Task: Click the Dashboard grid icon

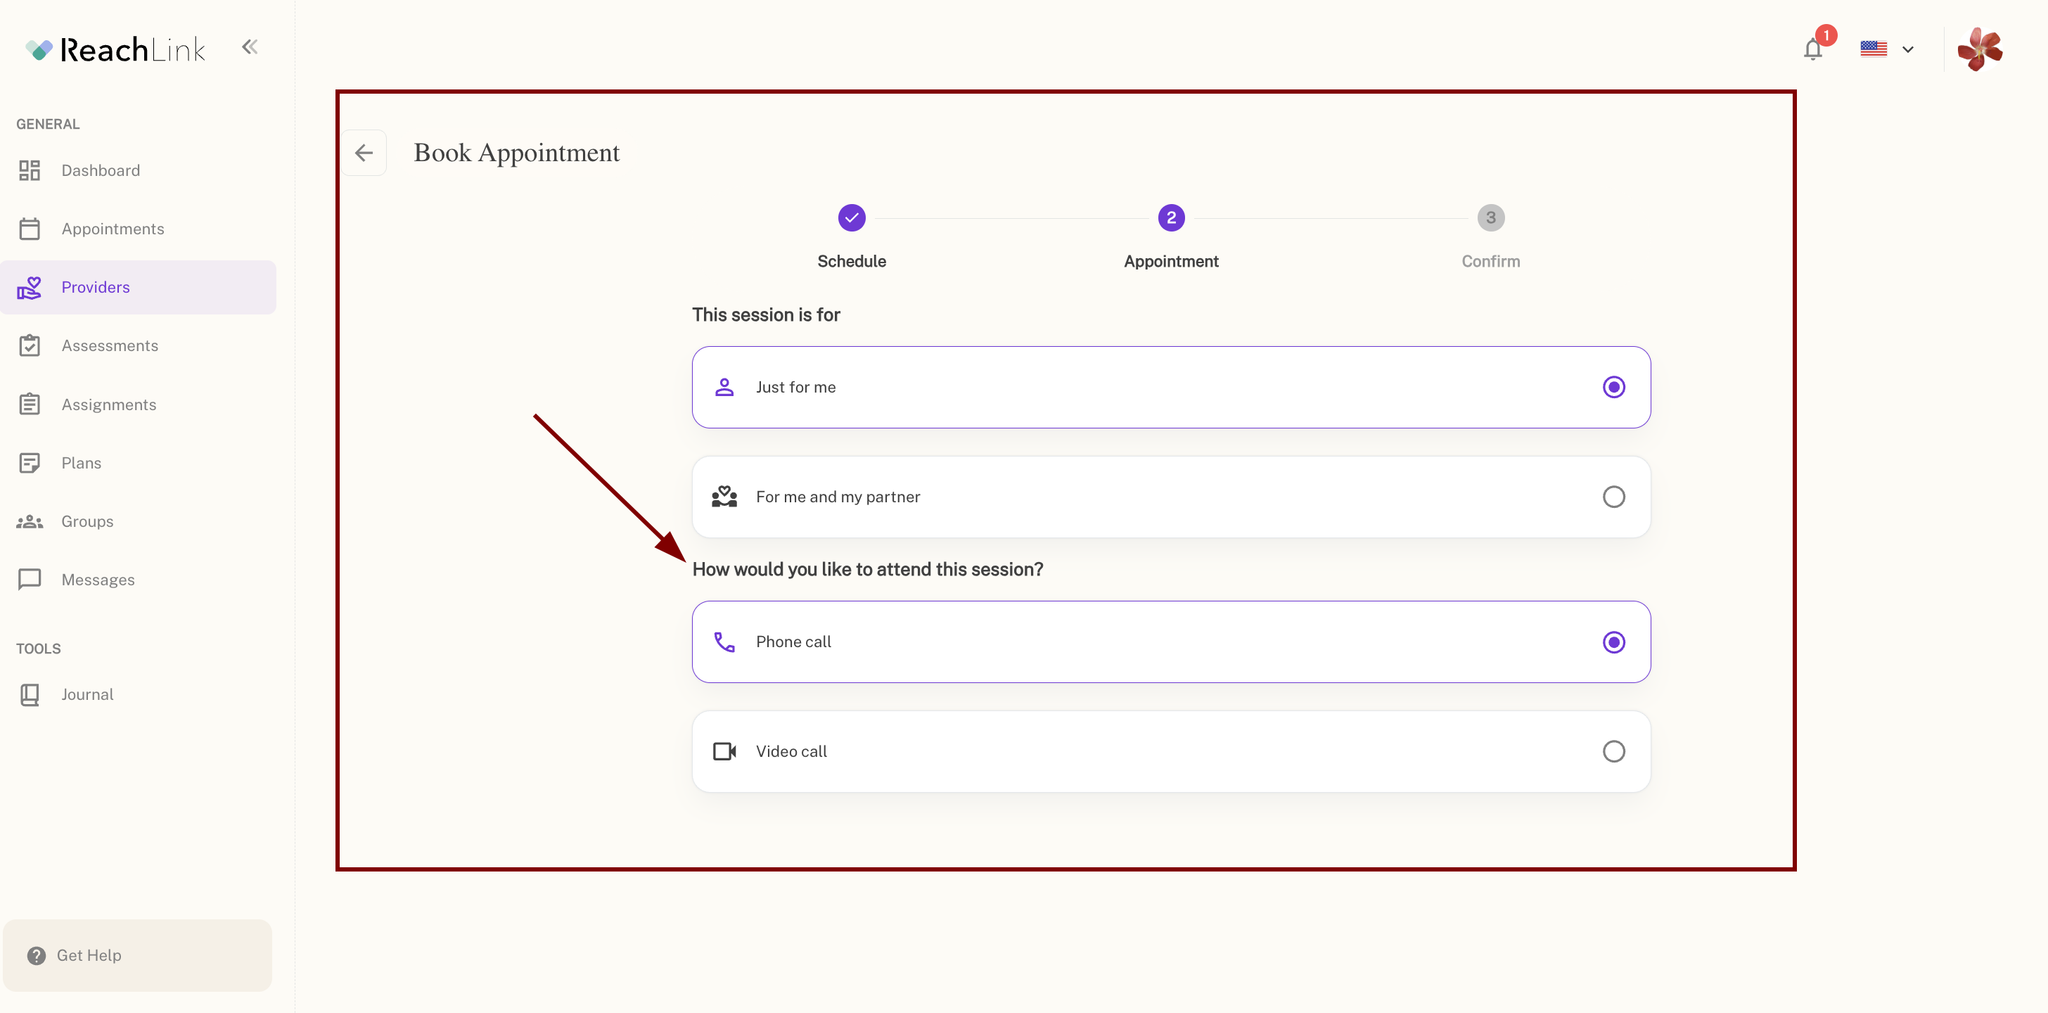Action: click(30, 171)
